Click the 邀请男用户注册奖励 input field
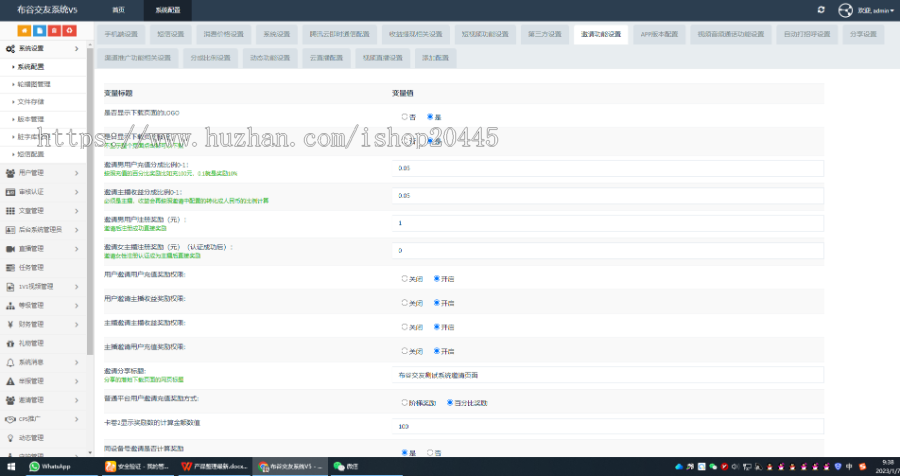This screenshot has width=900, height=476. coord(608,223)
